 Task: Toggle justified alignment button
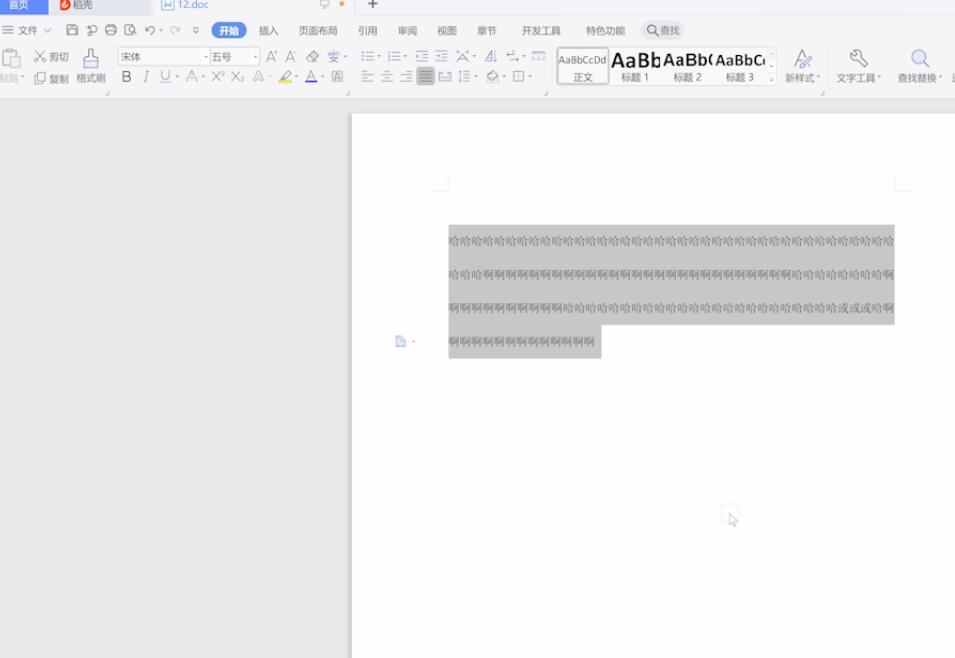(x=426, y=77)
